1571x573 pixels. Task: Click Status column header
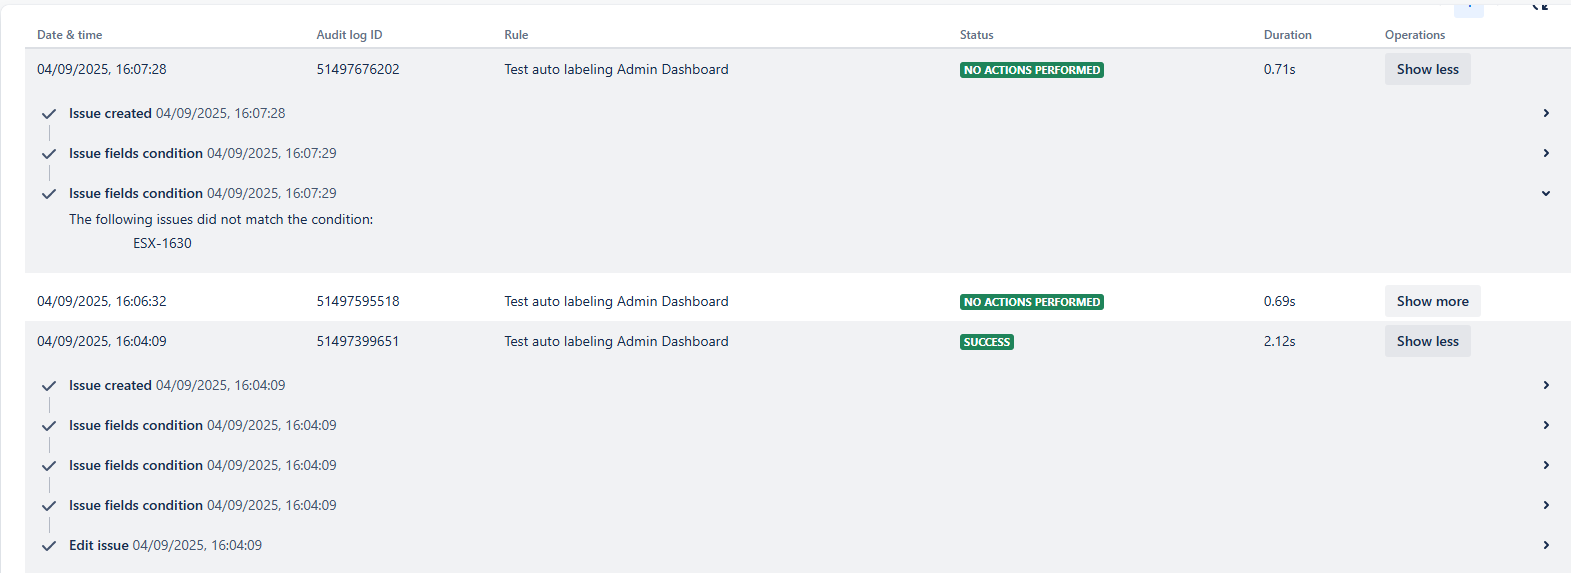977,35
